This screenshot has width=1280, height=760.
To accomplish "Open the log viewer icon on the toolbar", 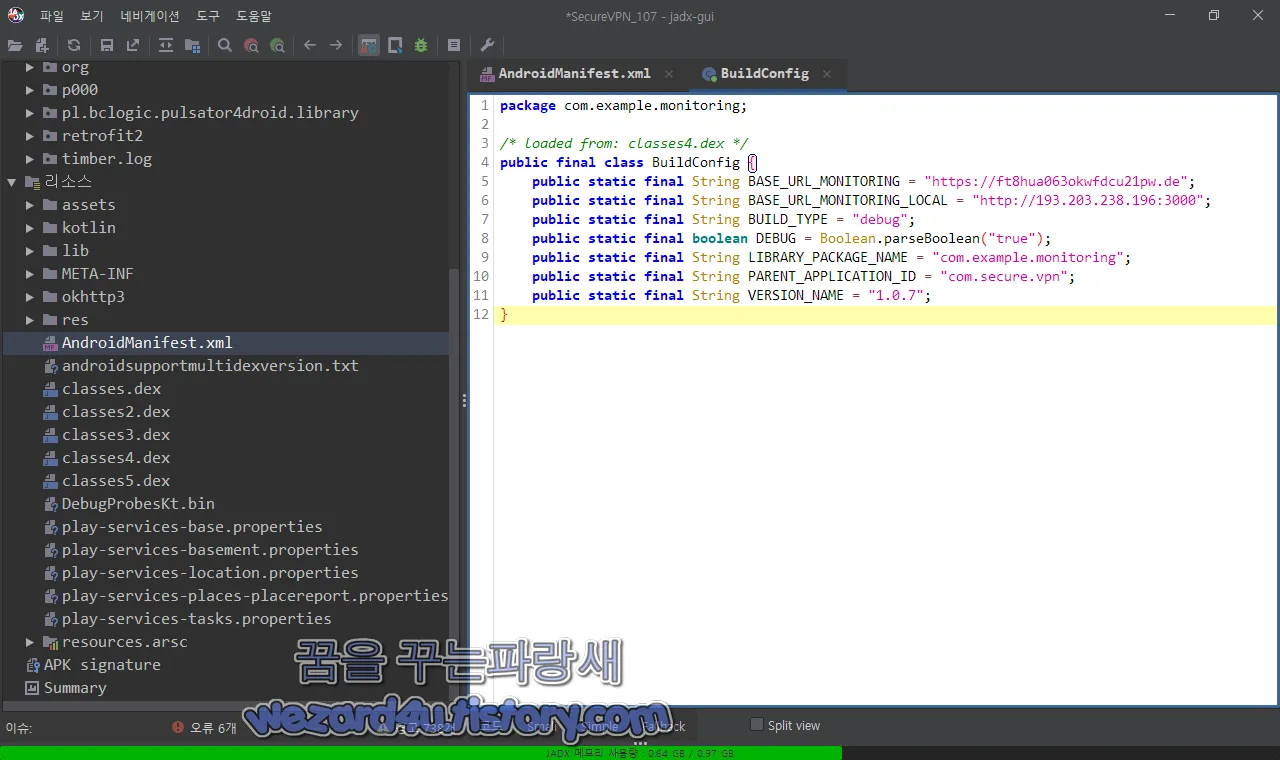I will tap(453, 45).
